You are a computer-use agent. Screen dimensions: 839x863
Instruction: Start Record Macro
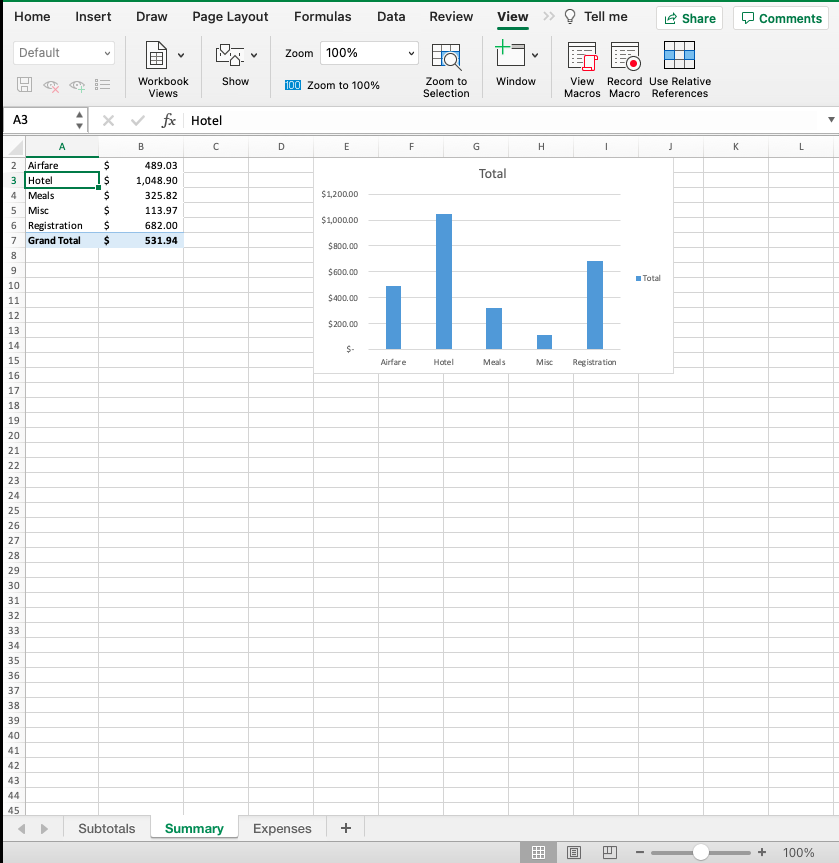[x=624, y=62]
